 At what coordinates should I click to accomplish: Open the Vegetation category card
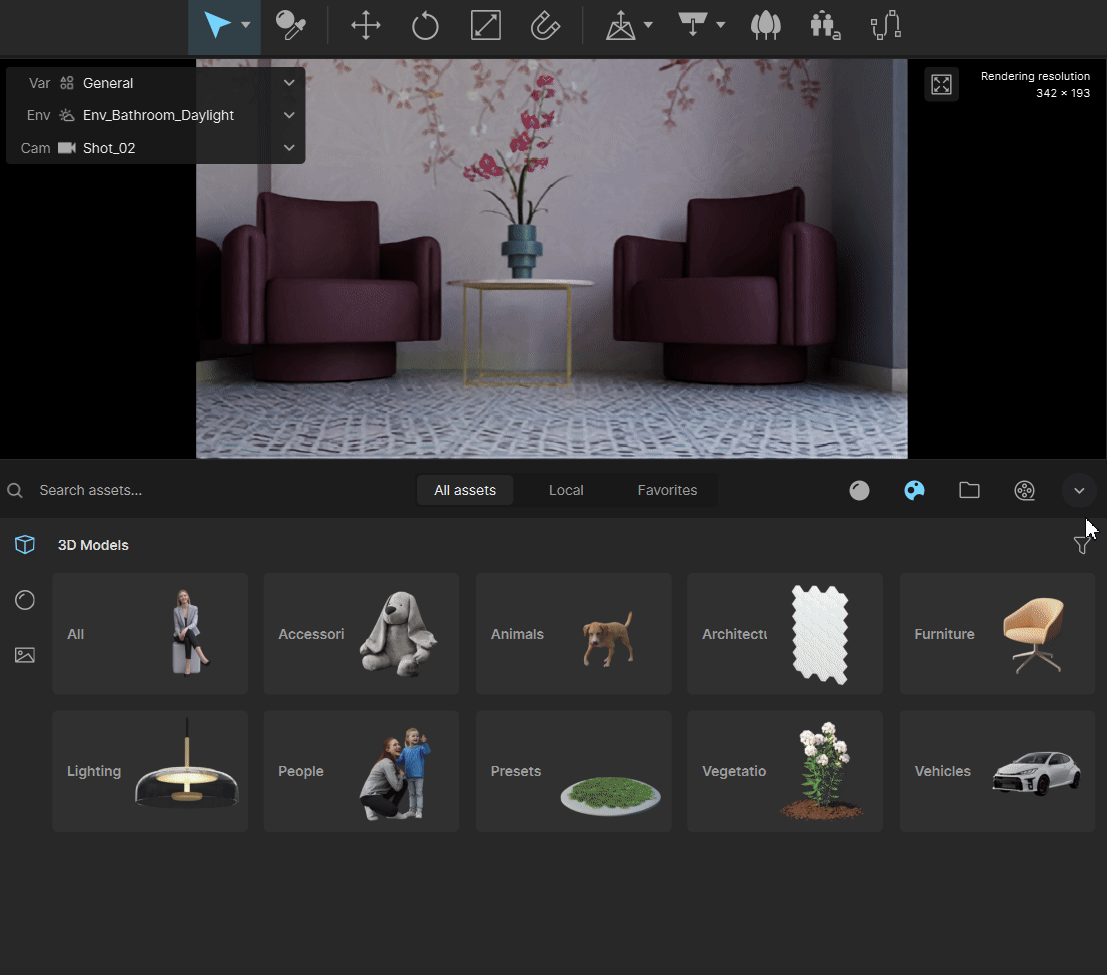tap(785, 771)
